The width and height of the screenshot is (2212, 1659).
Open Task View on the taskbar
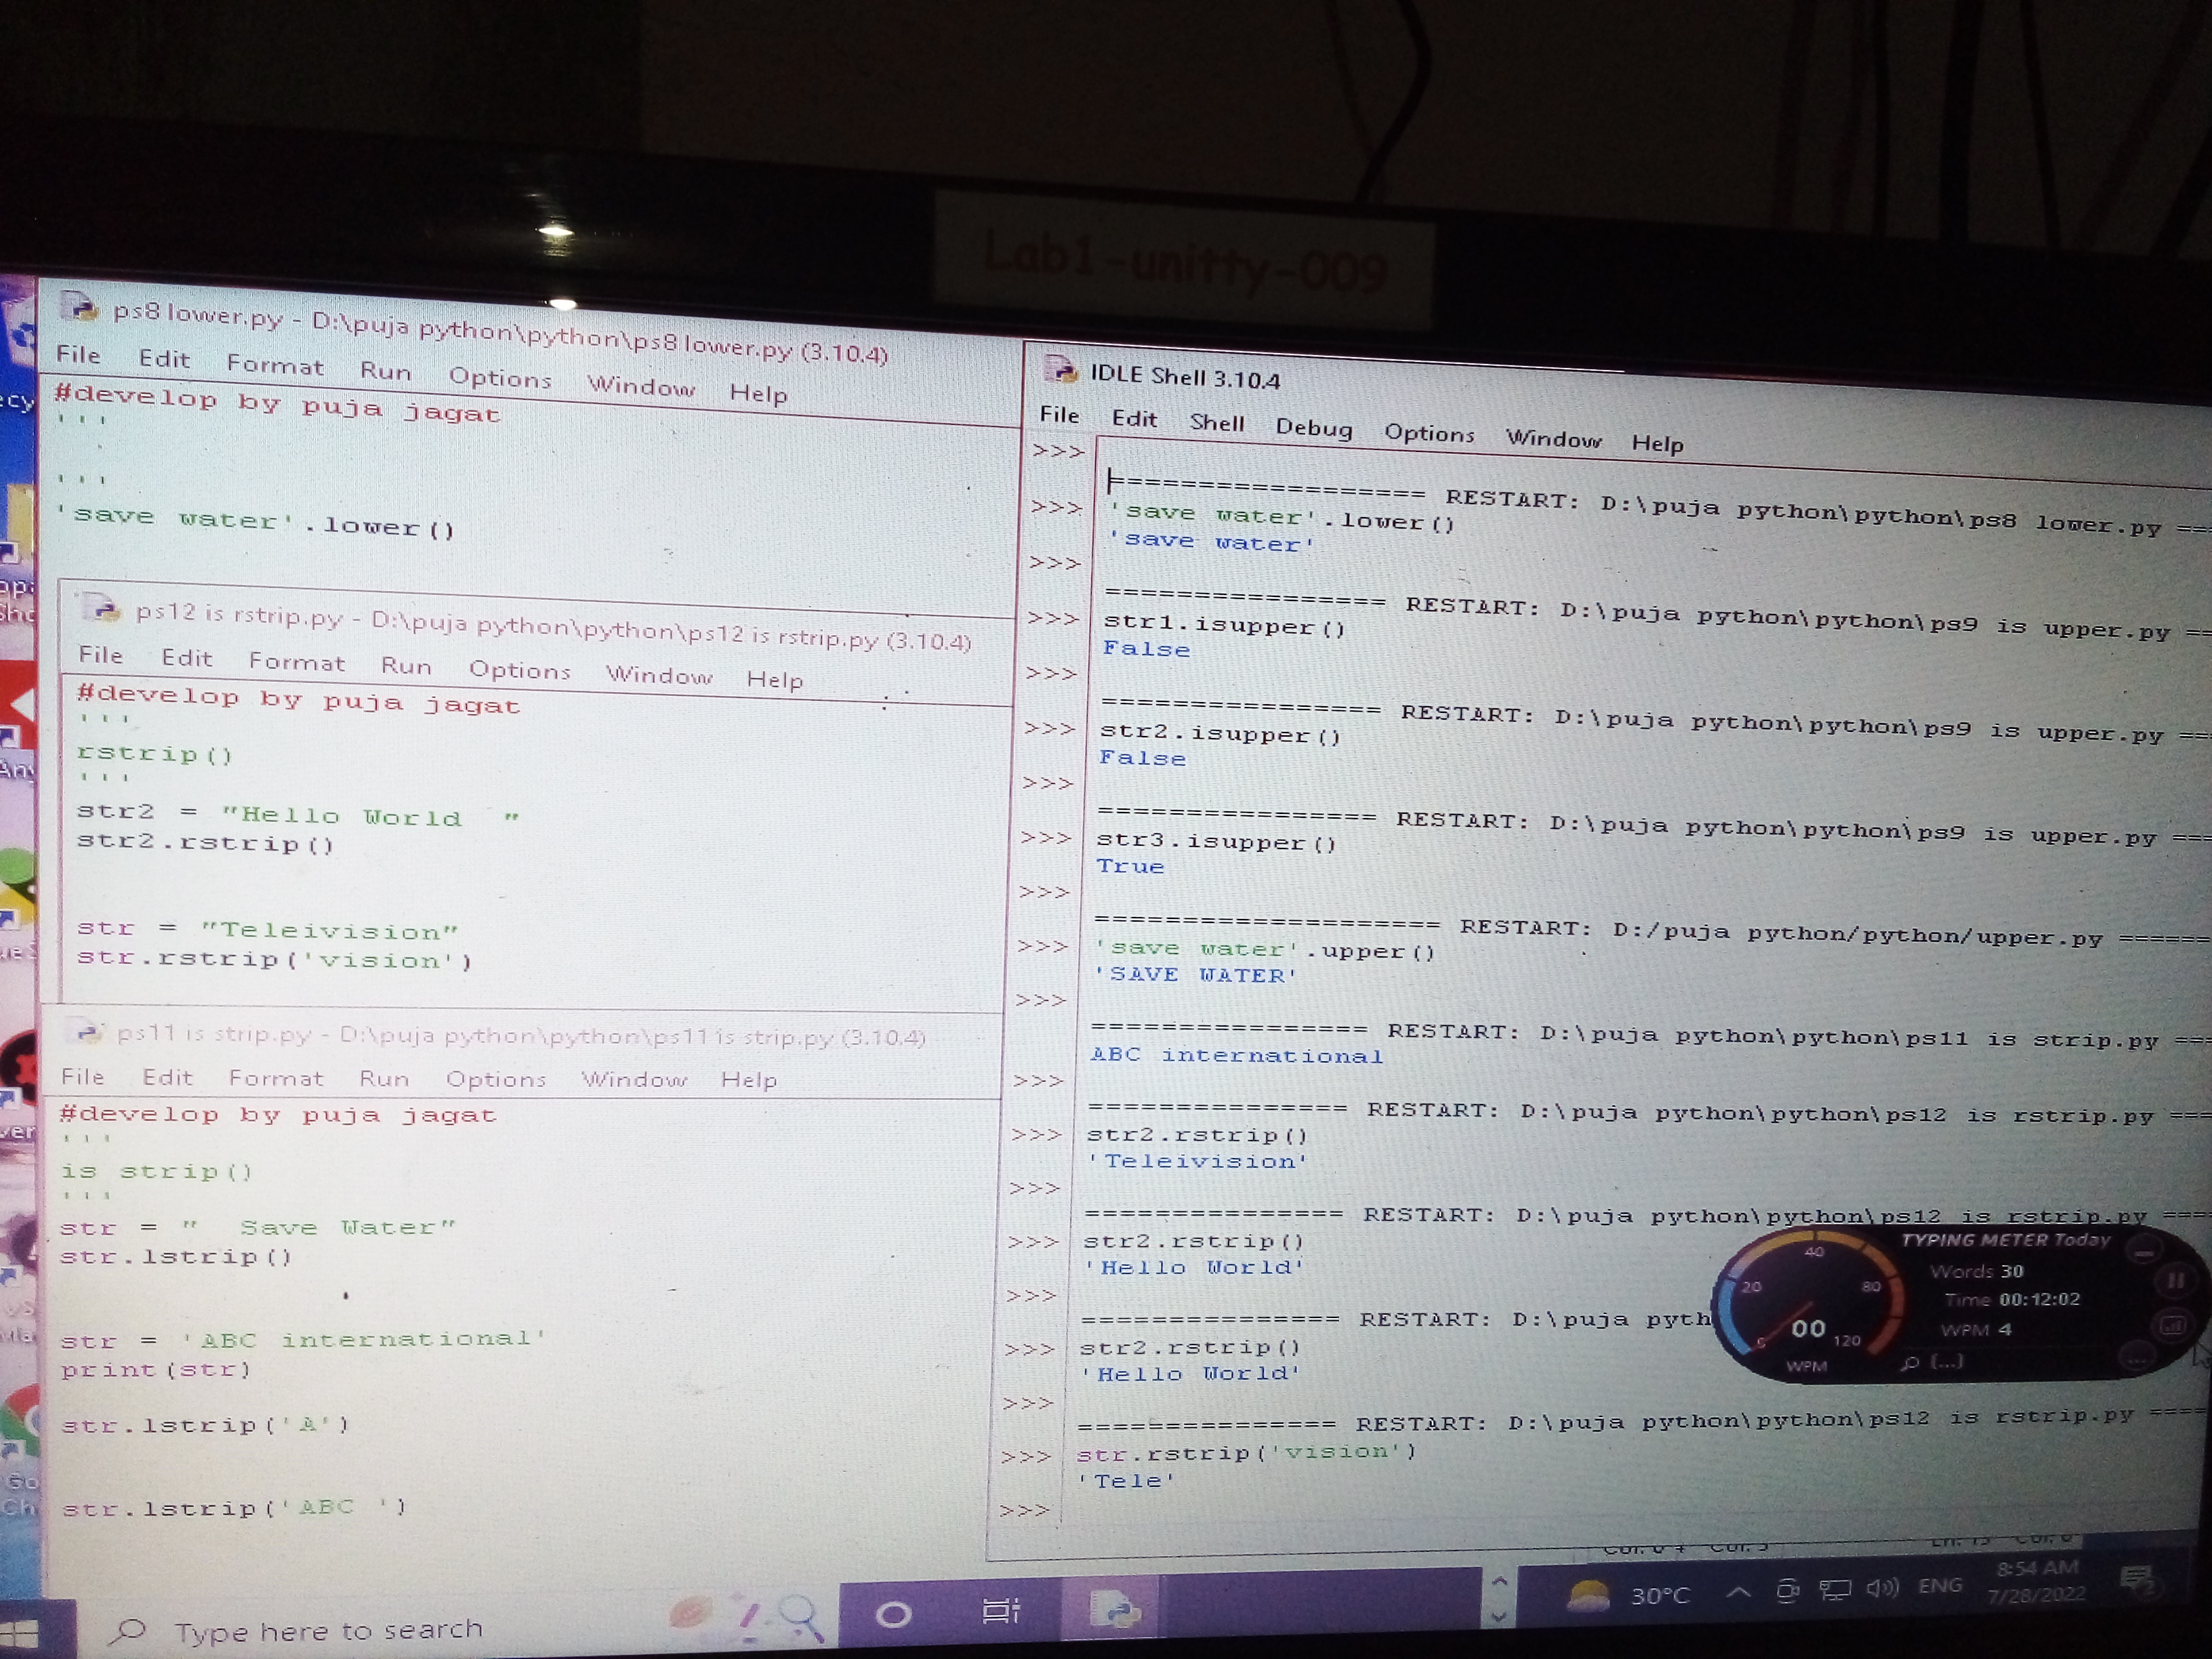pos(1000,1611)
